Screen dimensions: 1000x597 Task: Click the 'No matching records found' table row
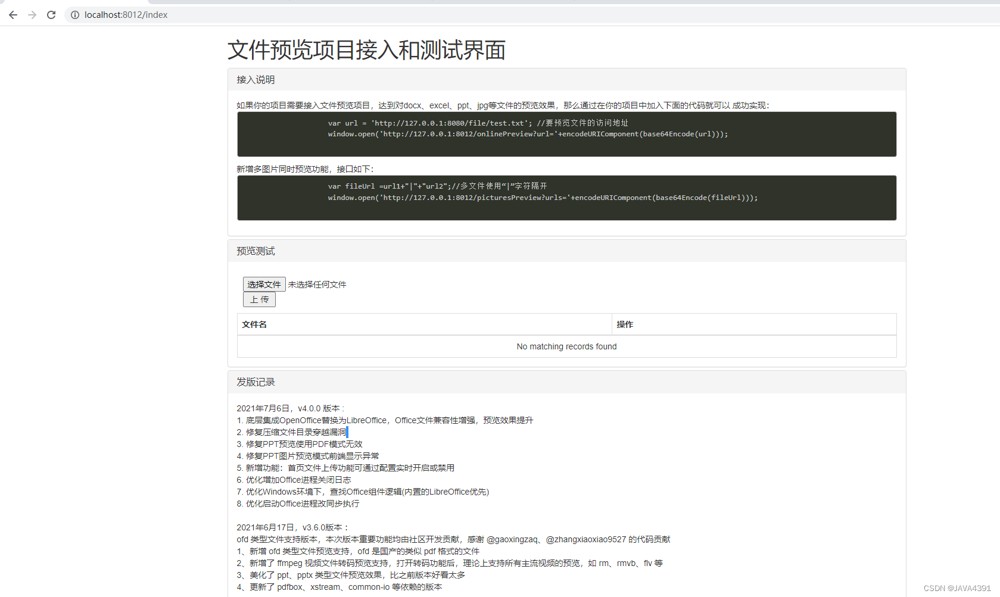click(x=566, y=346)
